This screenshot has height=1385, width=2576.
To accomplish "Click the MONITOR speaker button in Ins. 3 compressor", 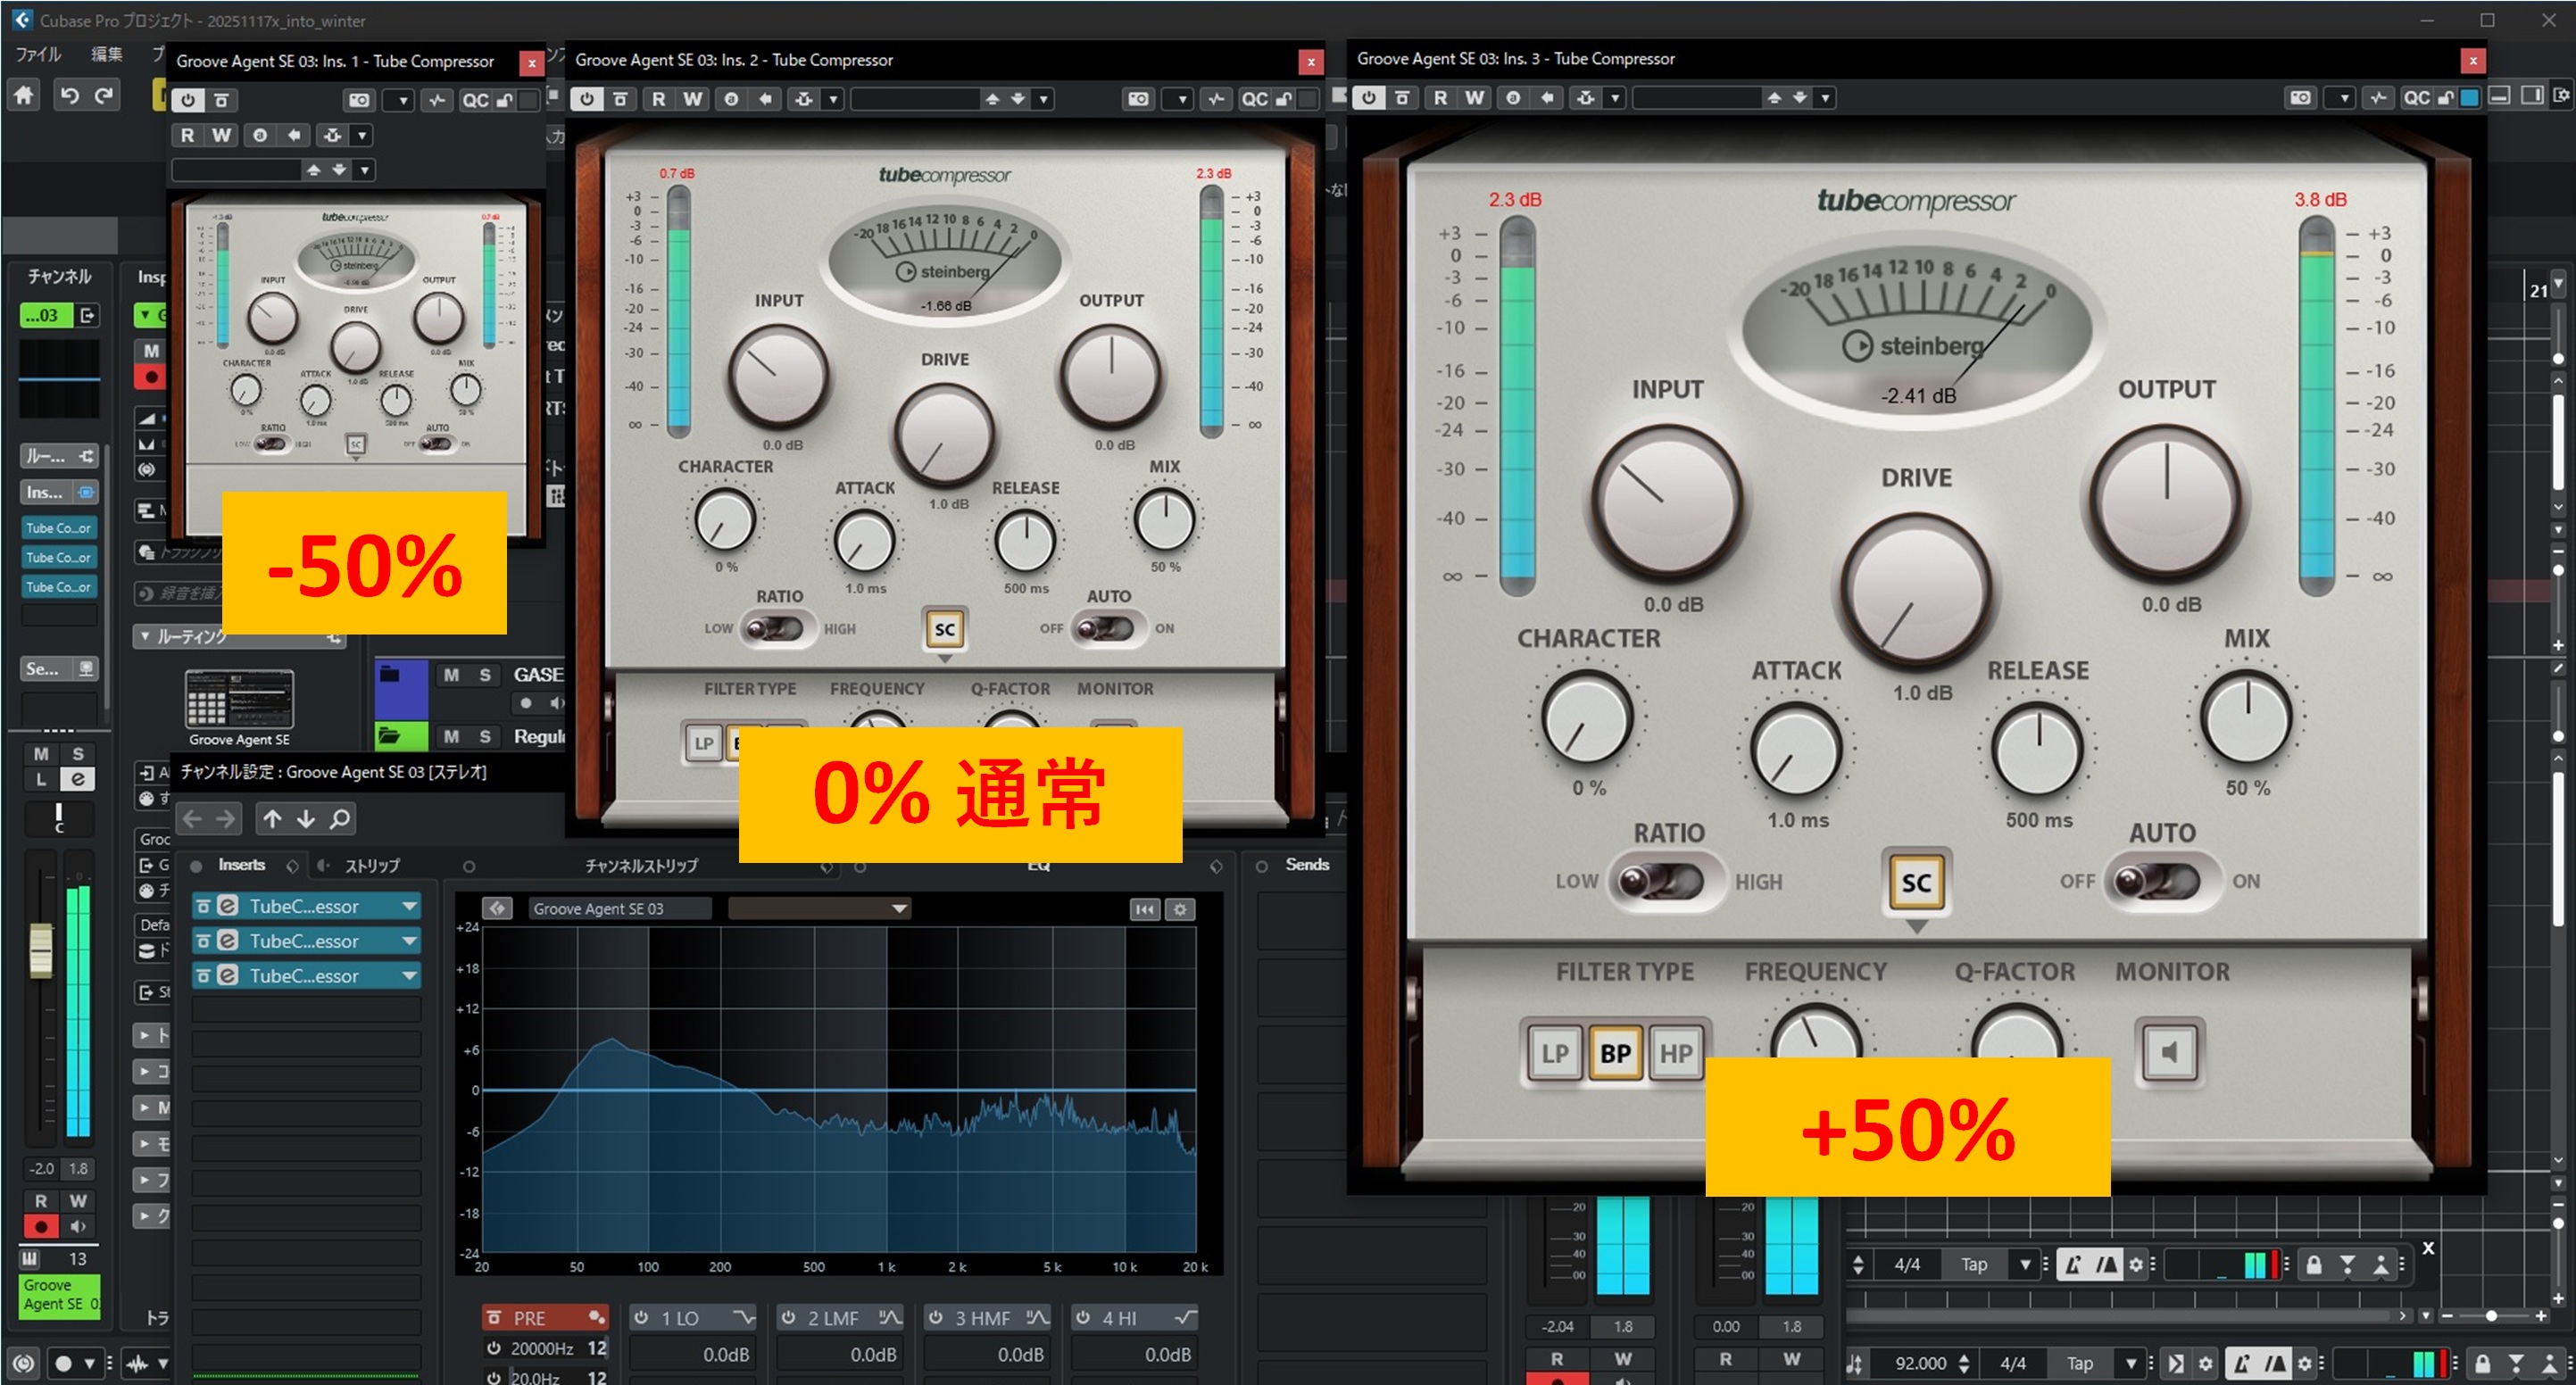I will [2168, 1051].
